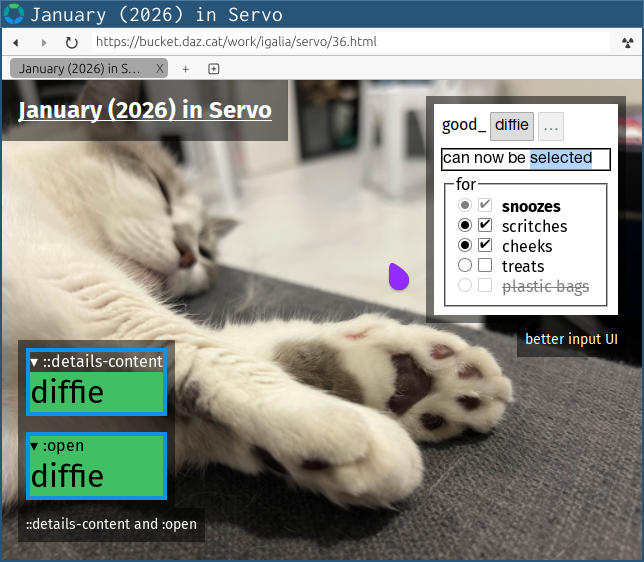644x562 pixels.
Task: Click the Servo logo in title bar
Action: pos(14,15)
